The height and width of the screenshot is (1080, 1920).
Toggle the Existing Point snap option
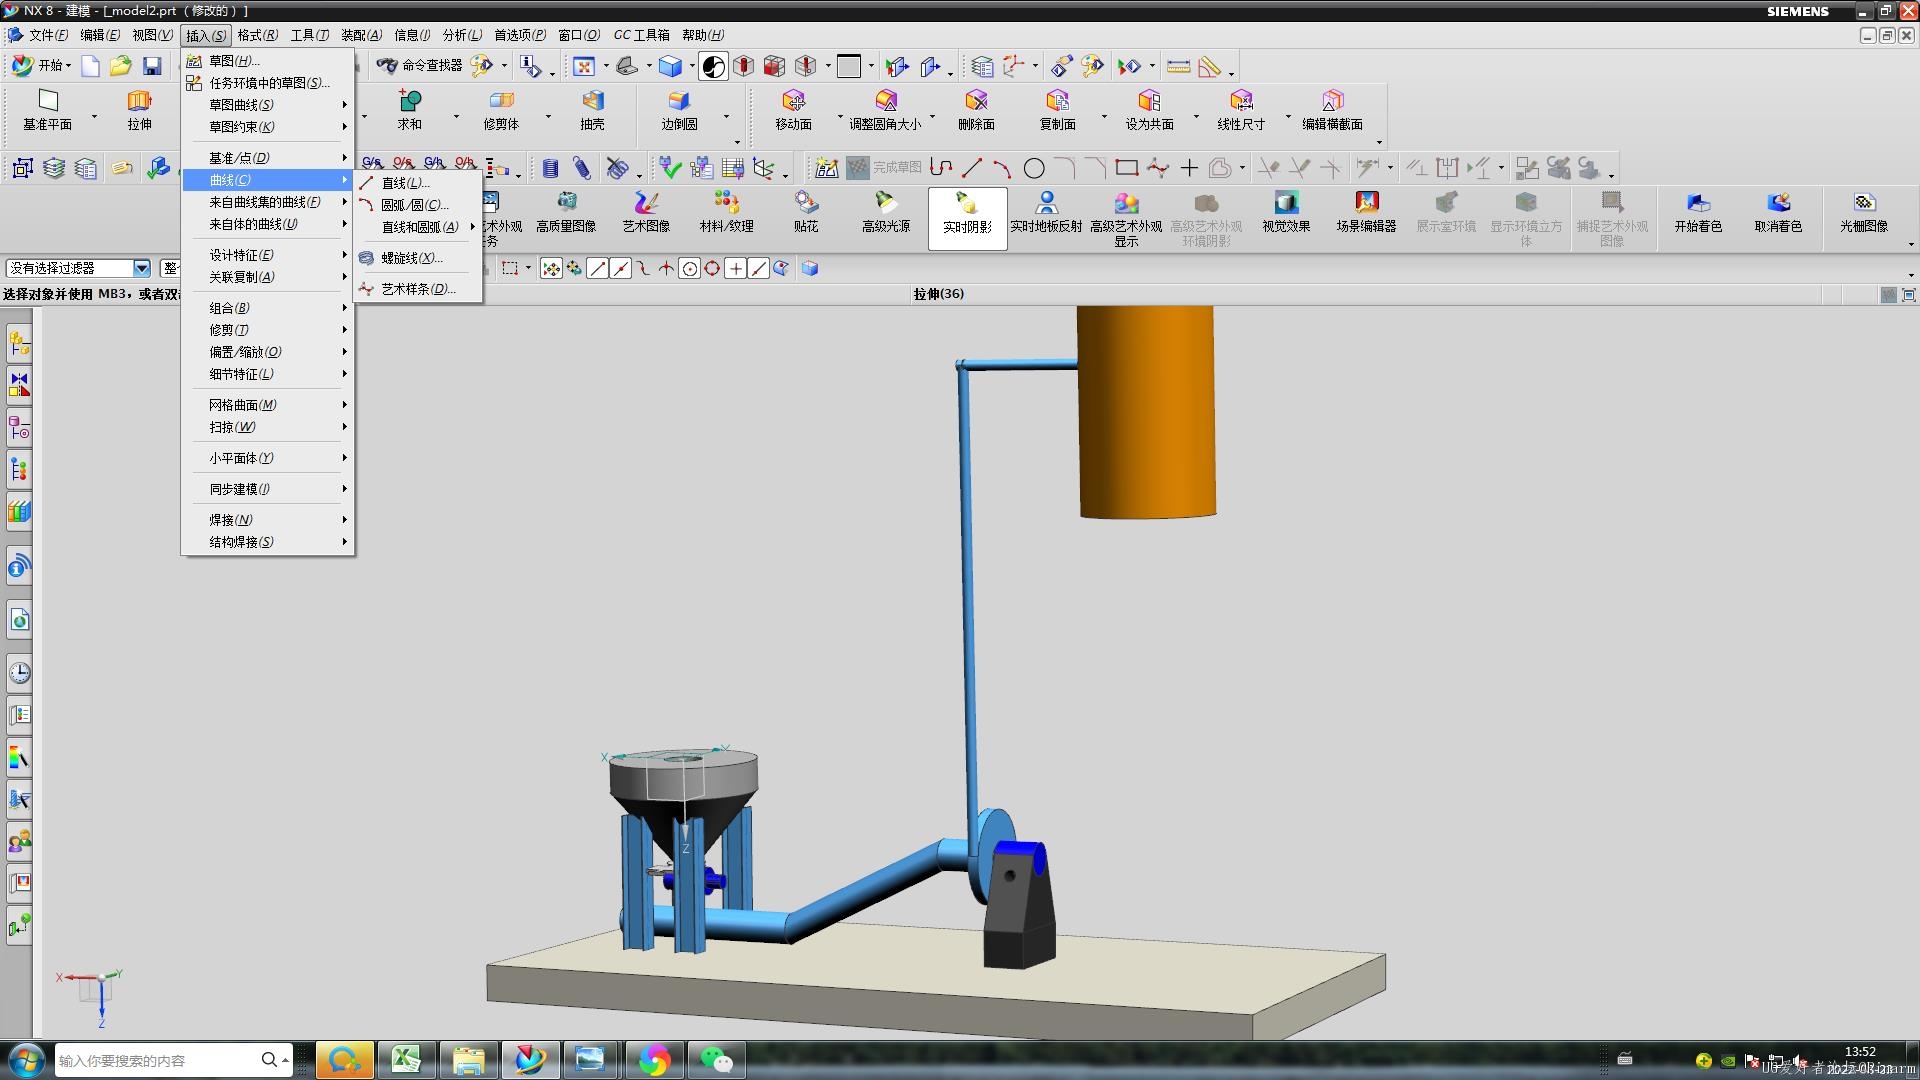(x=735, y=268)
